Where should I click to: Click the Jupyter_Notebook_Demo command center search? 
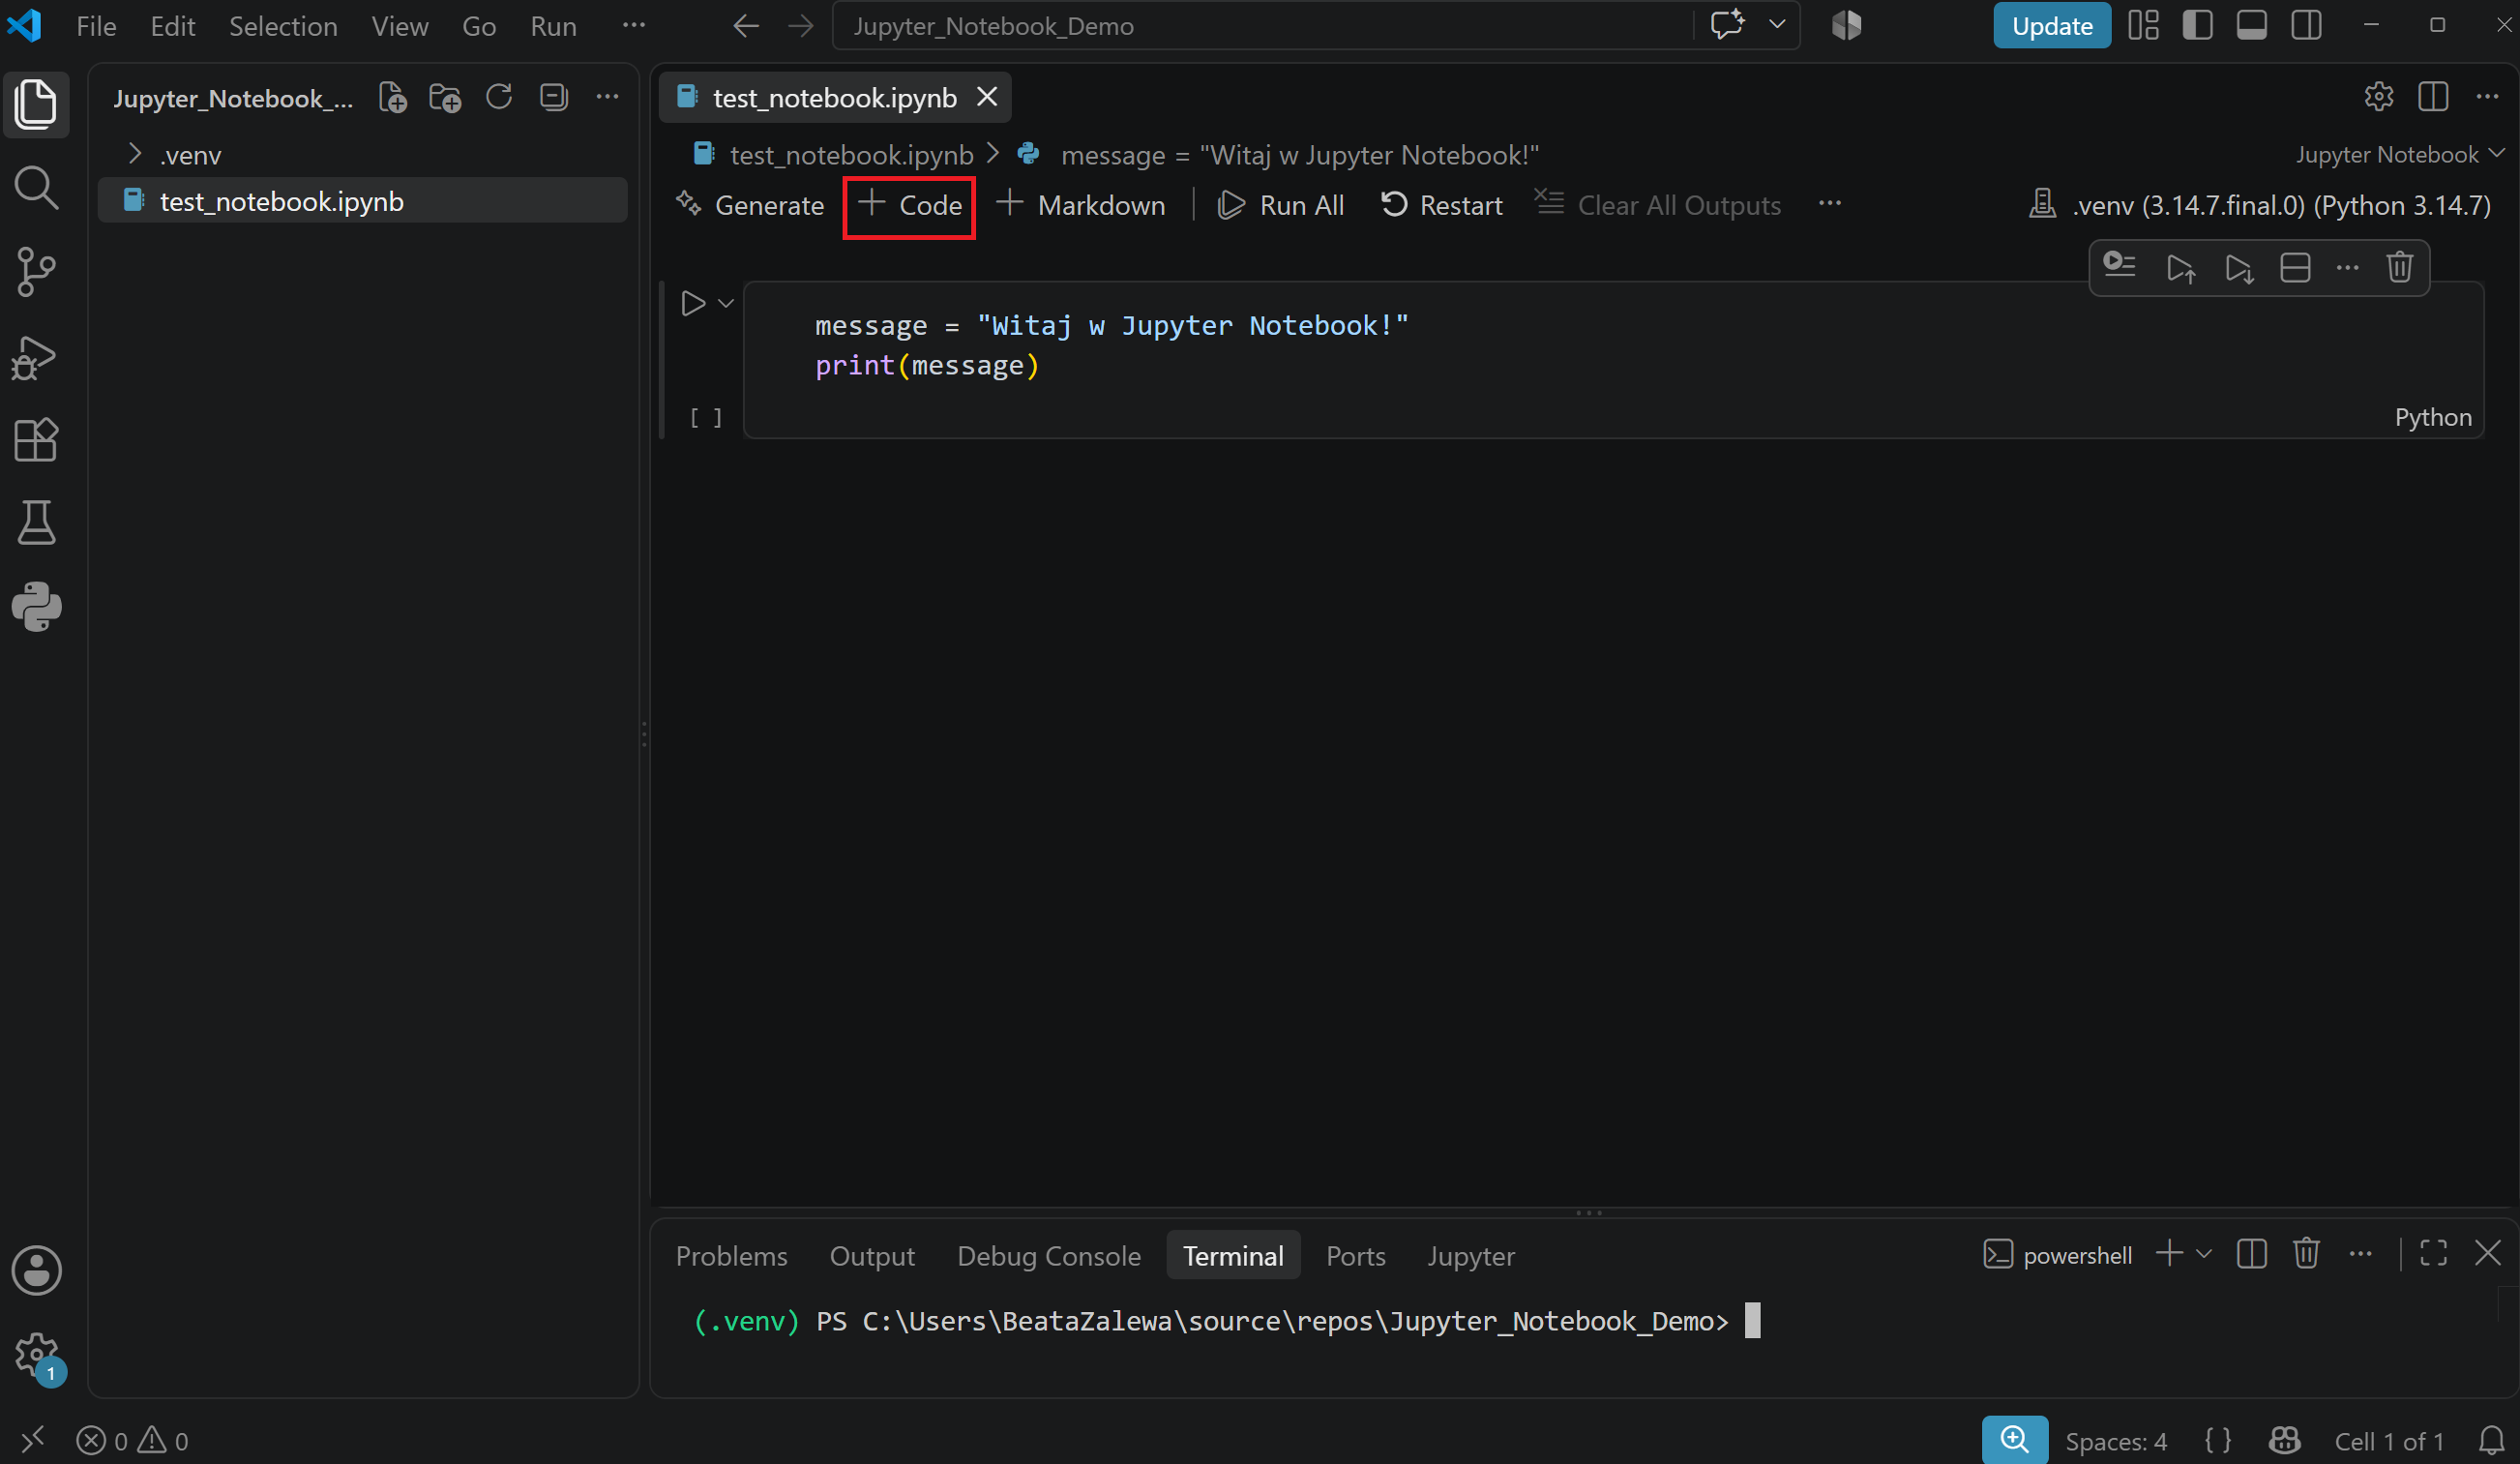click(1262, 26)
